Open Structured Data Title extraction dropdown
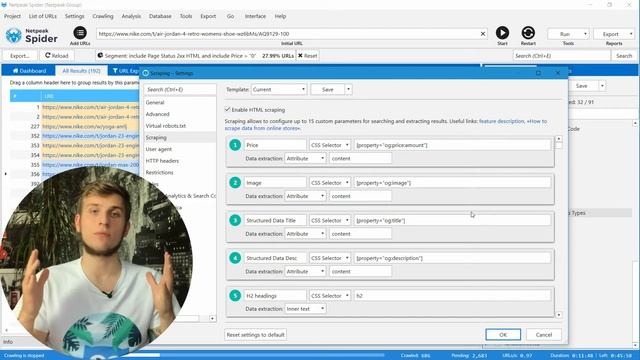640x360 pixels. point(305,234)
